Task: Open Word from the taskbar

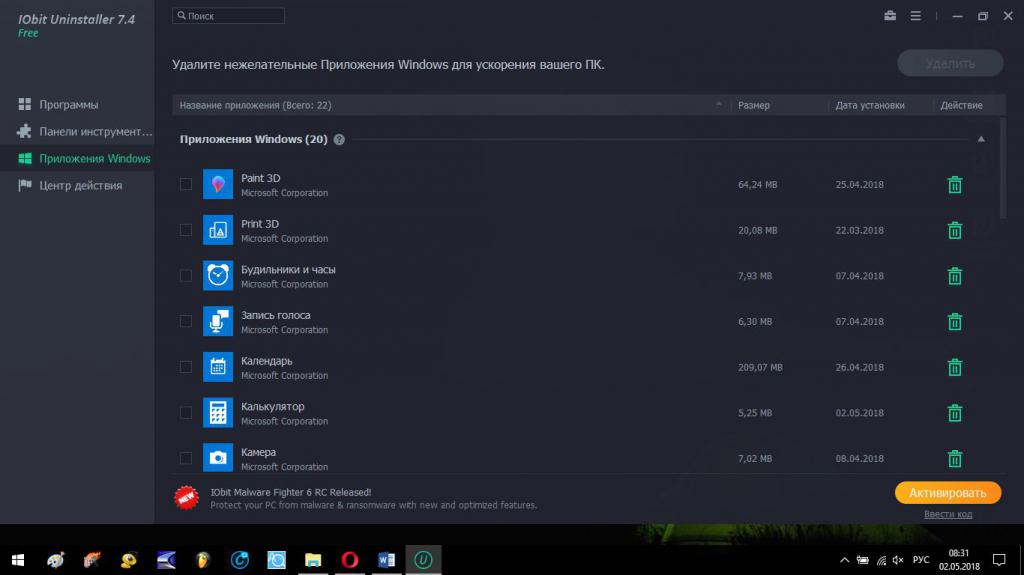Action: [386, 560]
